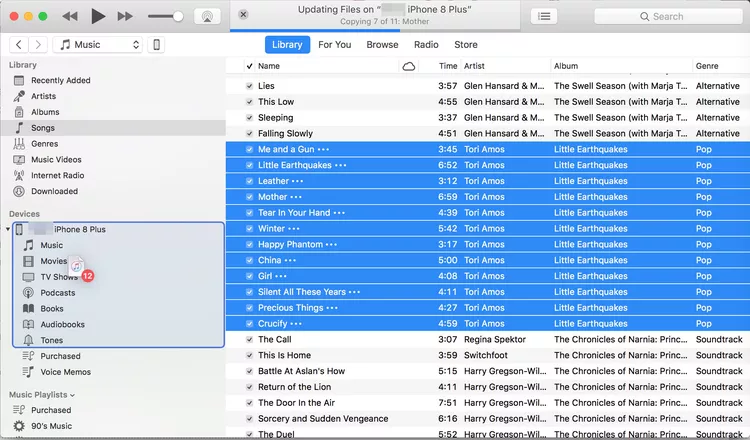Adjust the volume slider knob
Viewport: 750px width, 440px height.
178,17
